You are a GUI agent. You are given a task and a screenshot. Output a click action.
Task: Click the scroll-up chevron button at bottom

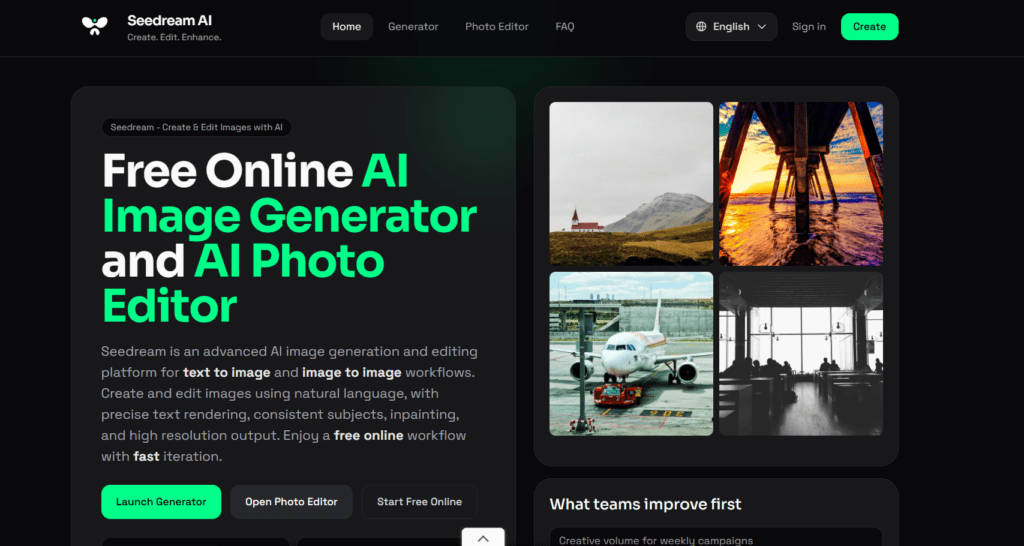[483, 537]
